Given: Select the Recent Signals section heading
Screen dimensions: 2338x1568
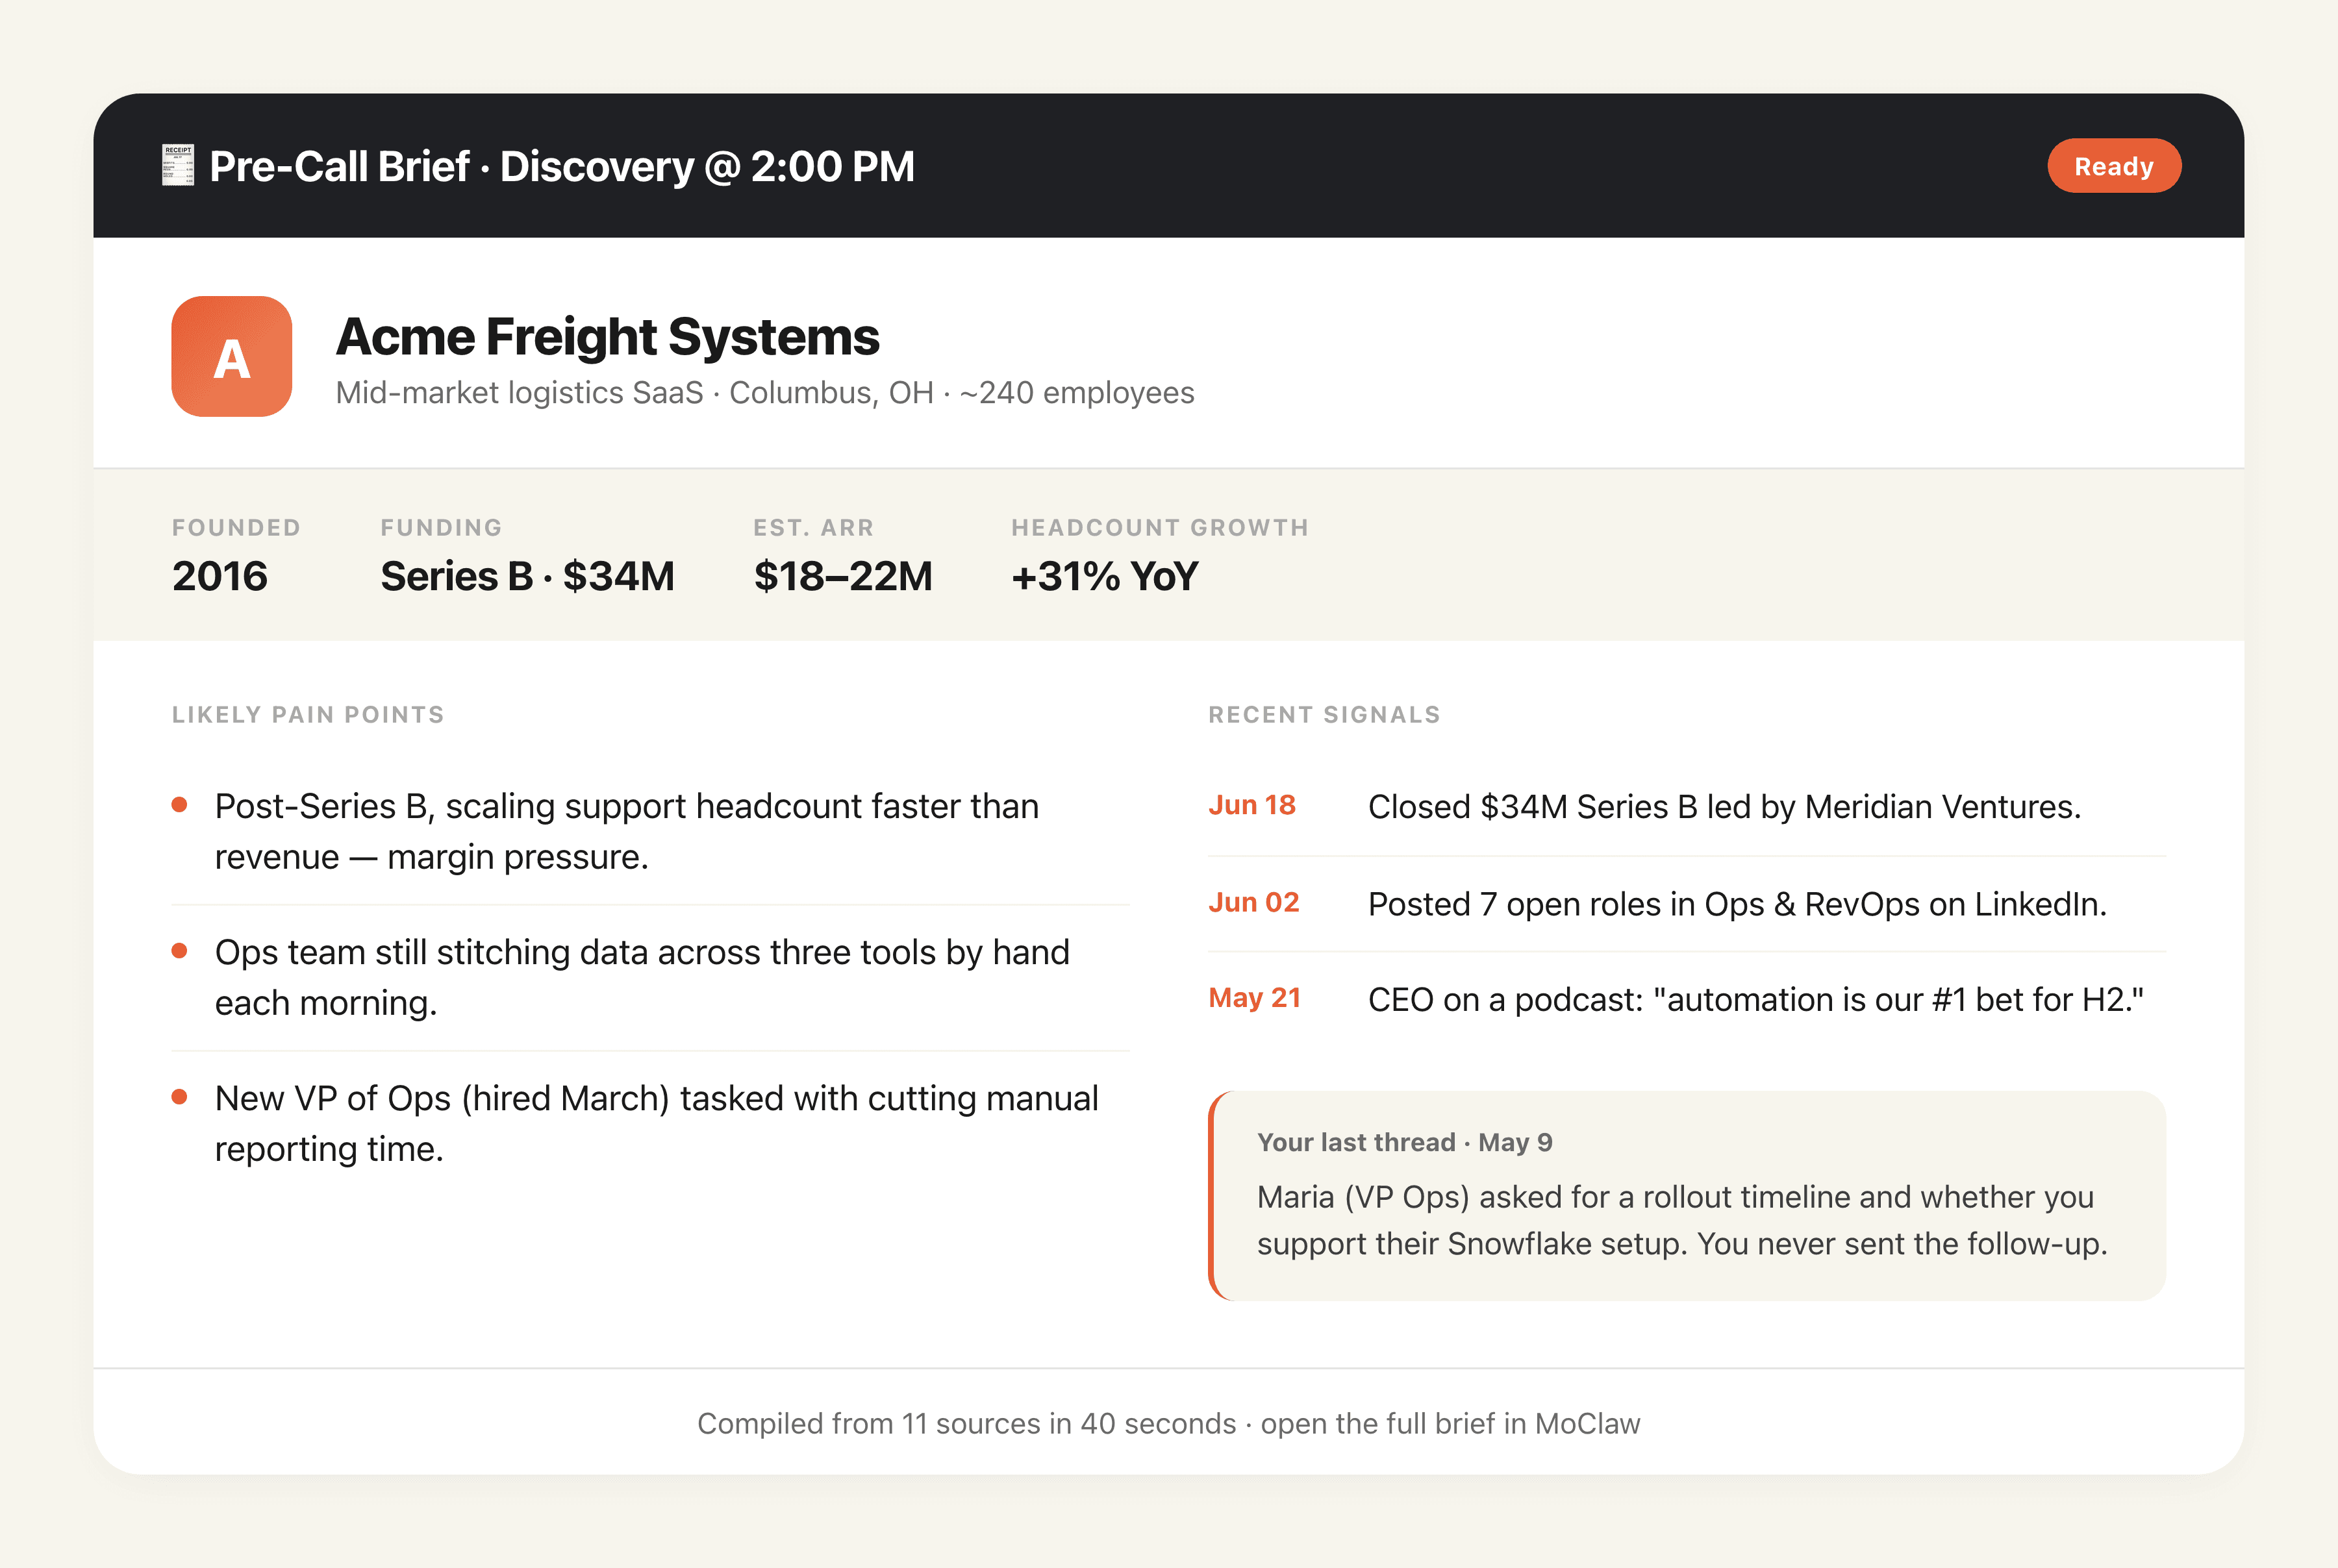Looking at the screenshot, I should click(x=1324, y=715).
